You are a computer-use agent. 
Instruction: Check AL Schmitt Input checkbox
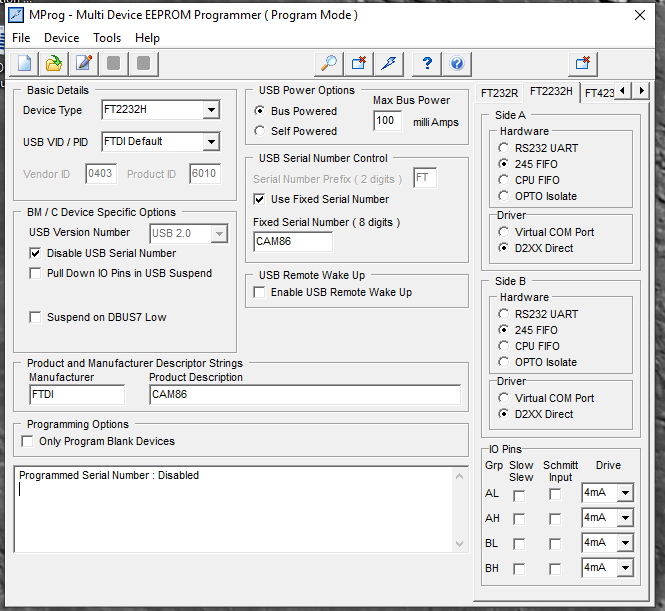click(x=555, y=494)
